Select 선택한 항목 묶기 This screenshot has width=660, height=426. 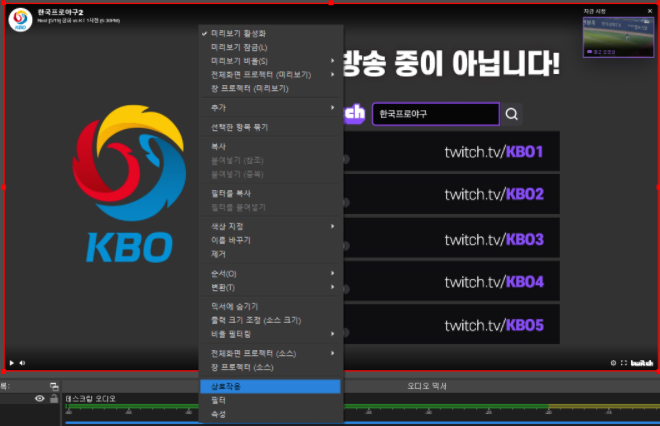click(270, 127)
